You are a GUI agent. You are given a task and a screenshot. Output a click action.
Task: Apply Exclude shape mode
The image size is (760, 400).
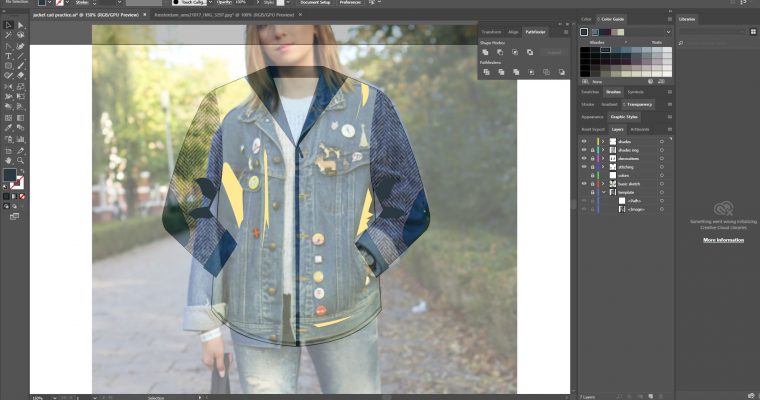(x=530, y=52)
